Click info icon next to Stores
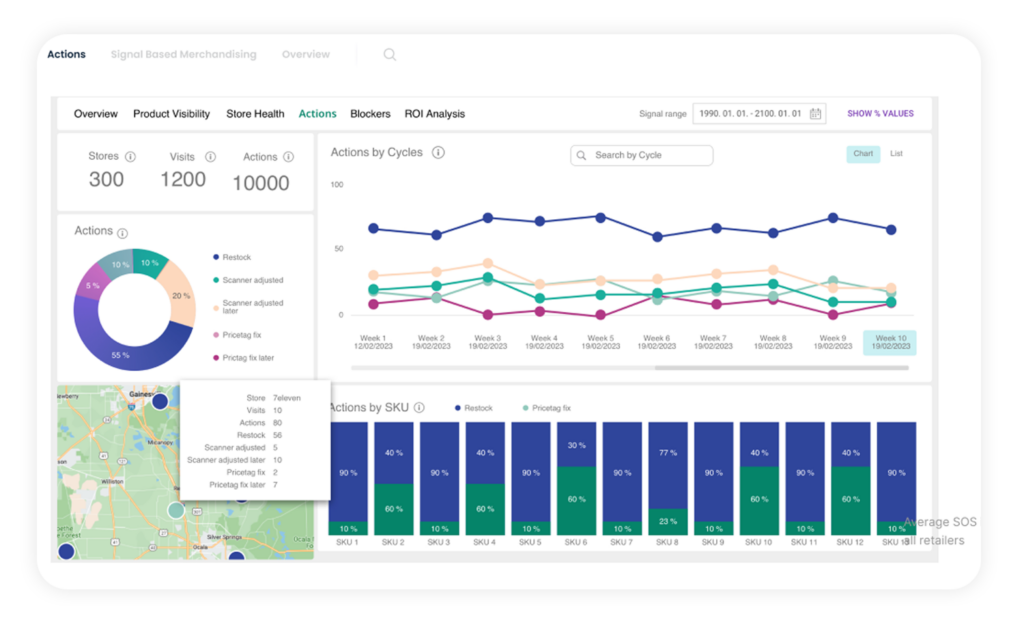This screenshot has height=627, width=1024. 131,157
